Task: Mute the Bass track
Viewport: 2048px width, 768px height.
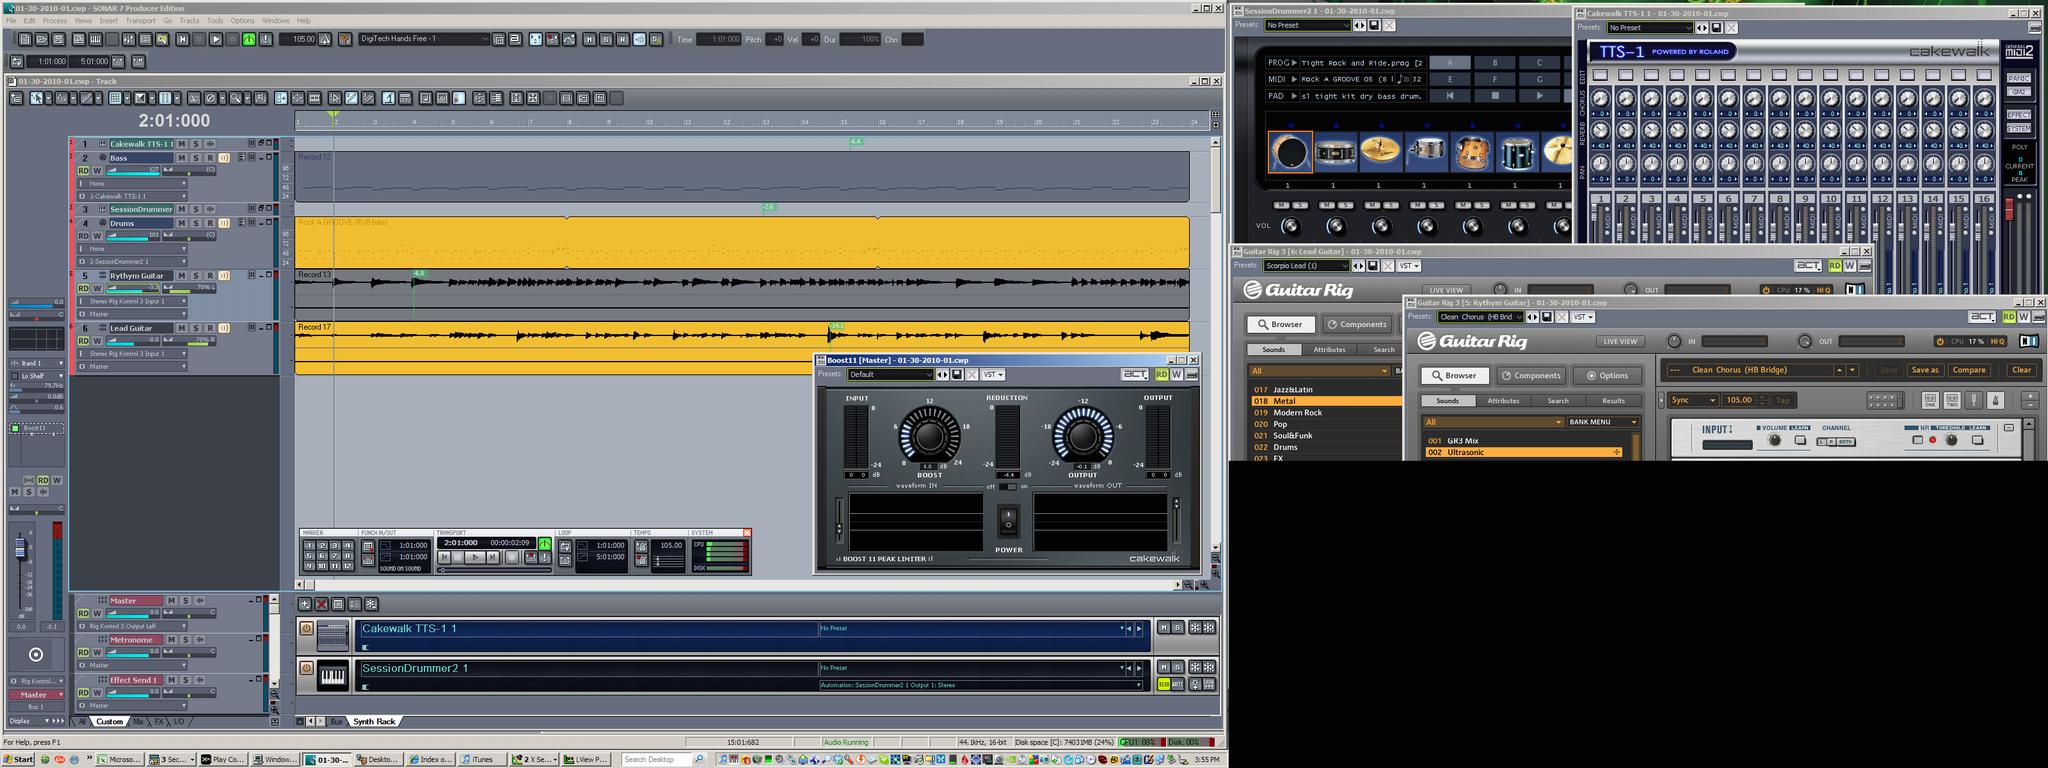Action: (182, 158)
